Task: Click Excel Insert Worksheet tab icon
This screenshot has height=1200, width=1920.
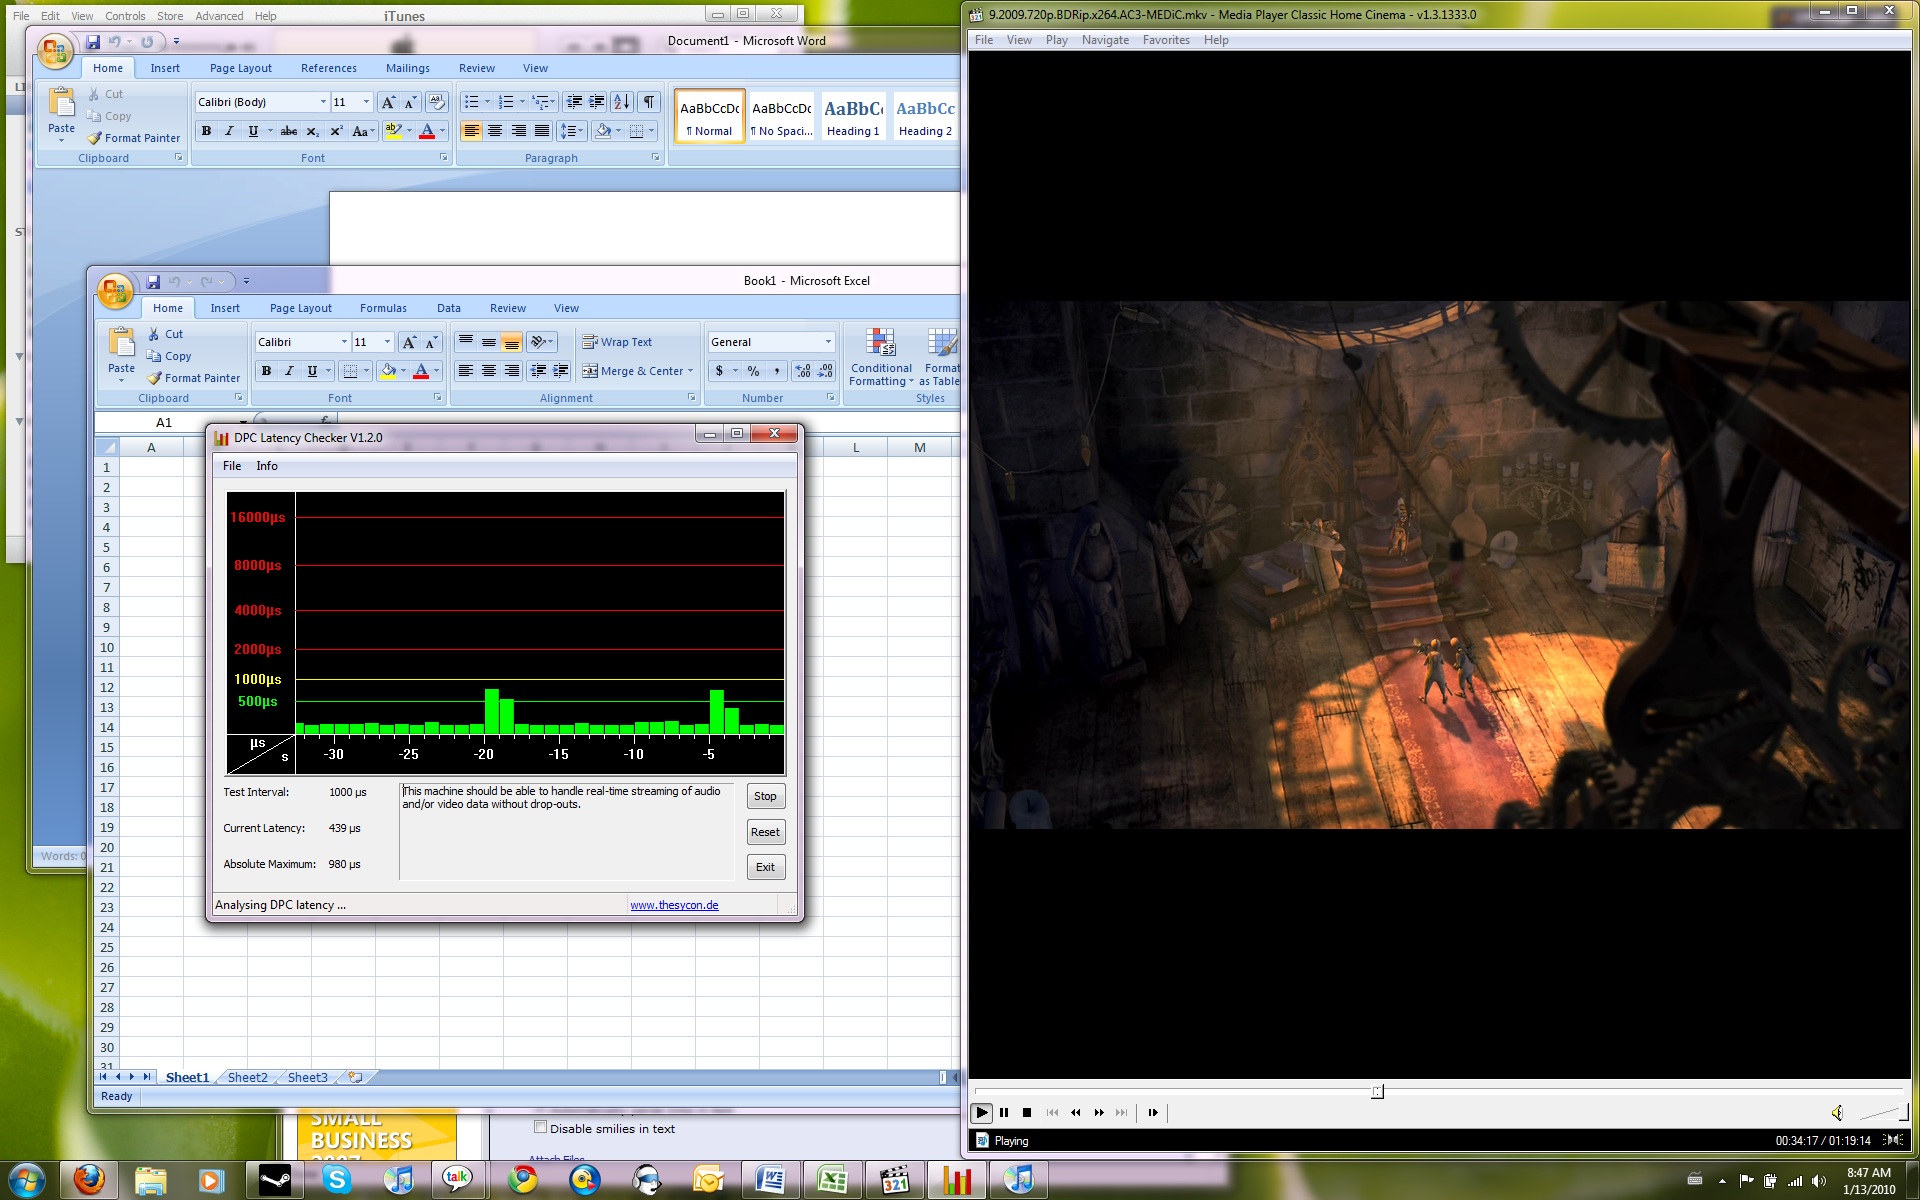Action: 354,1077
